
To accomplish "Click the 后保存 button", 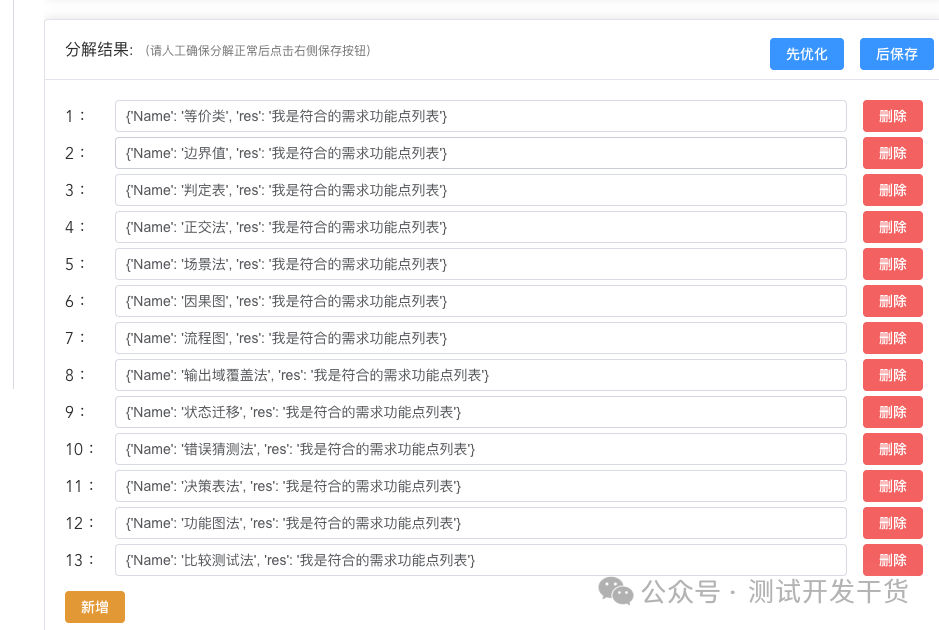I will click(895, 54).
